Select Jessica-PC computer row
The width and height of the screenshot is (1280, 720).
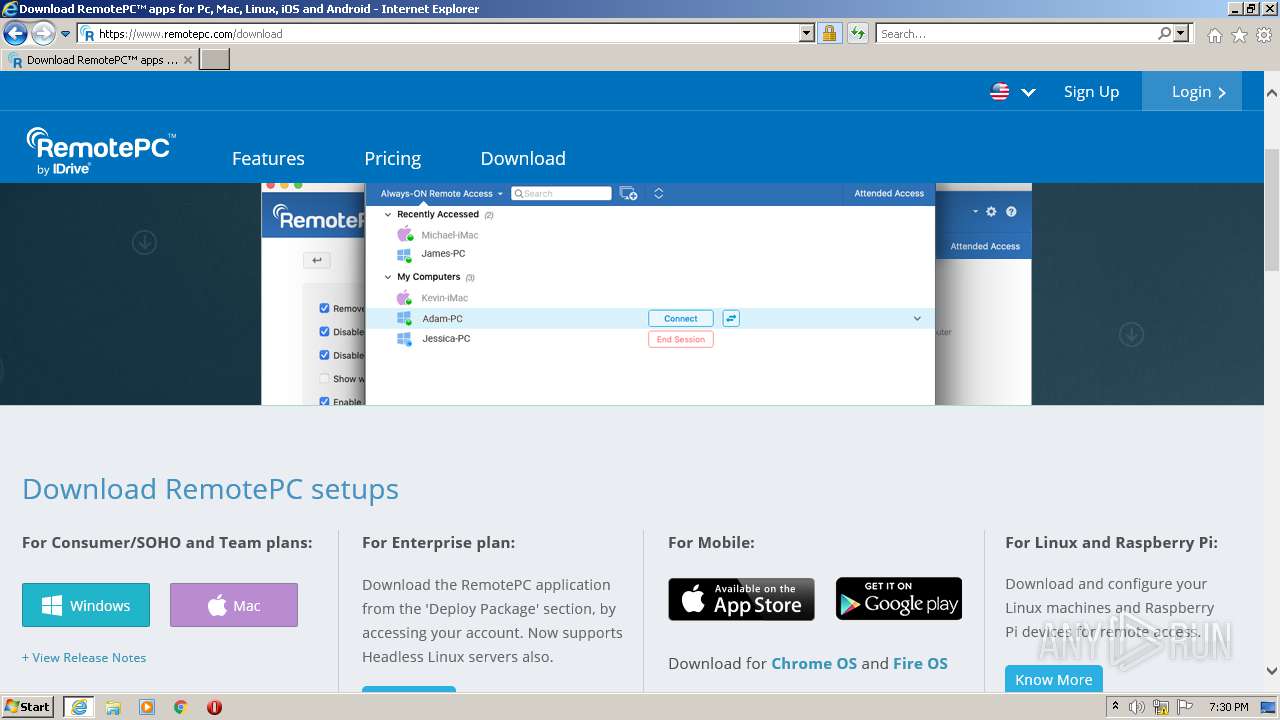[650, 339]
